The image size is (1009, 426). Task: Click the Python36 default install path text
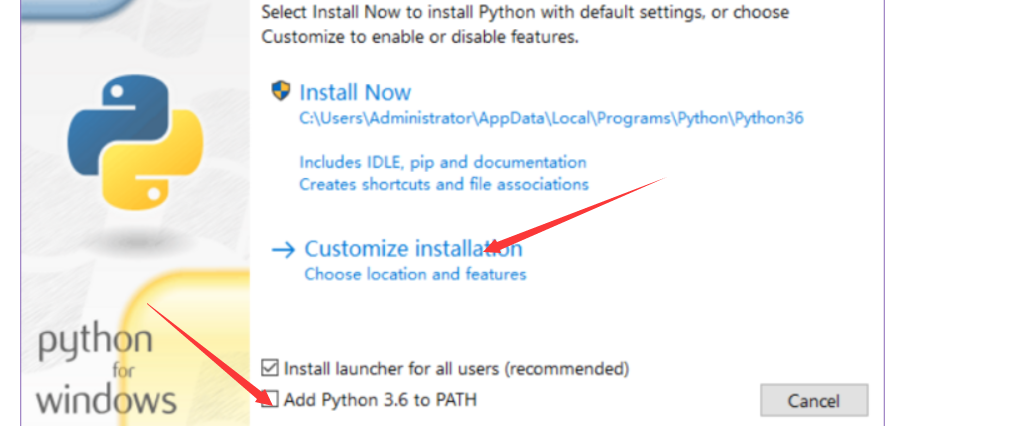tap(551, 118)
